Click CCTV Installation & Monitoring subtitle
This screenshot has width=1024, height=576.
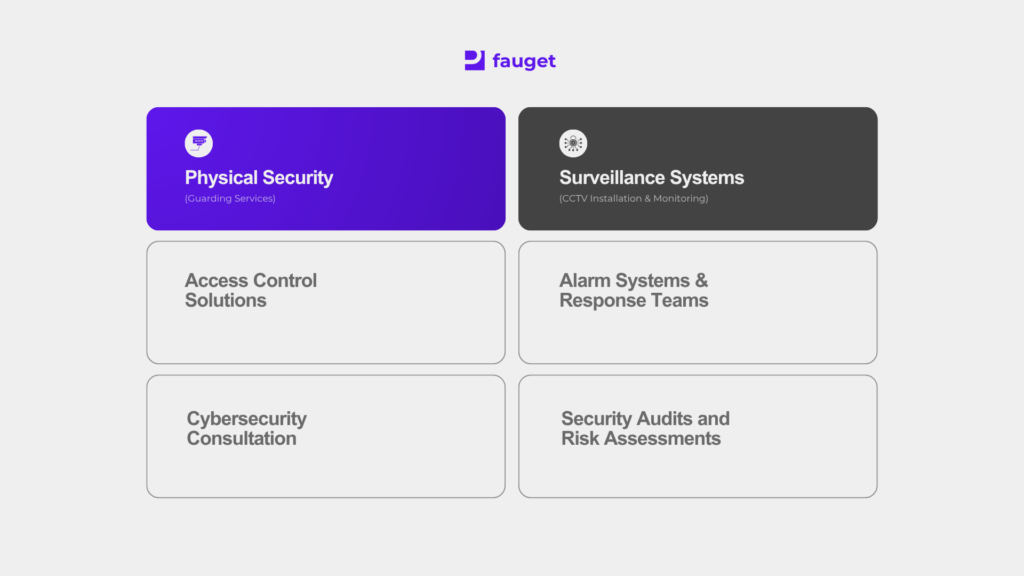point(633,199)
